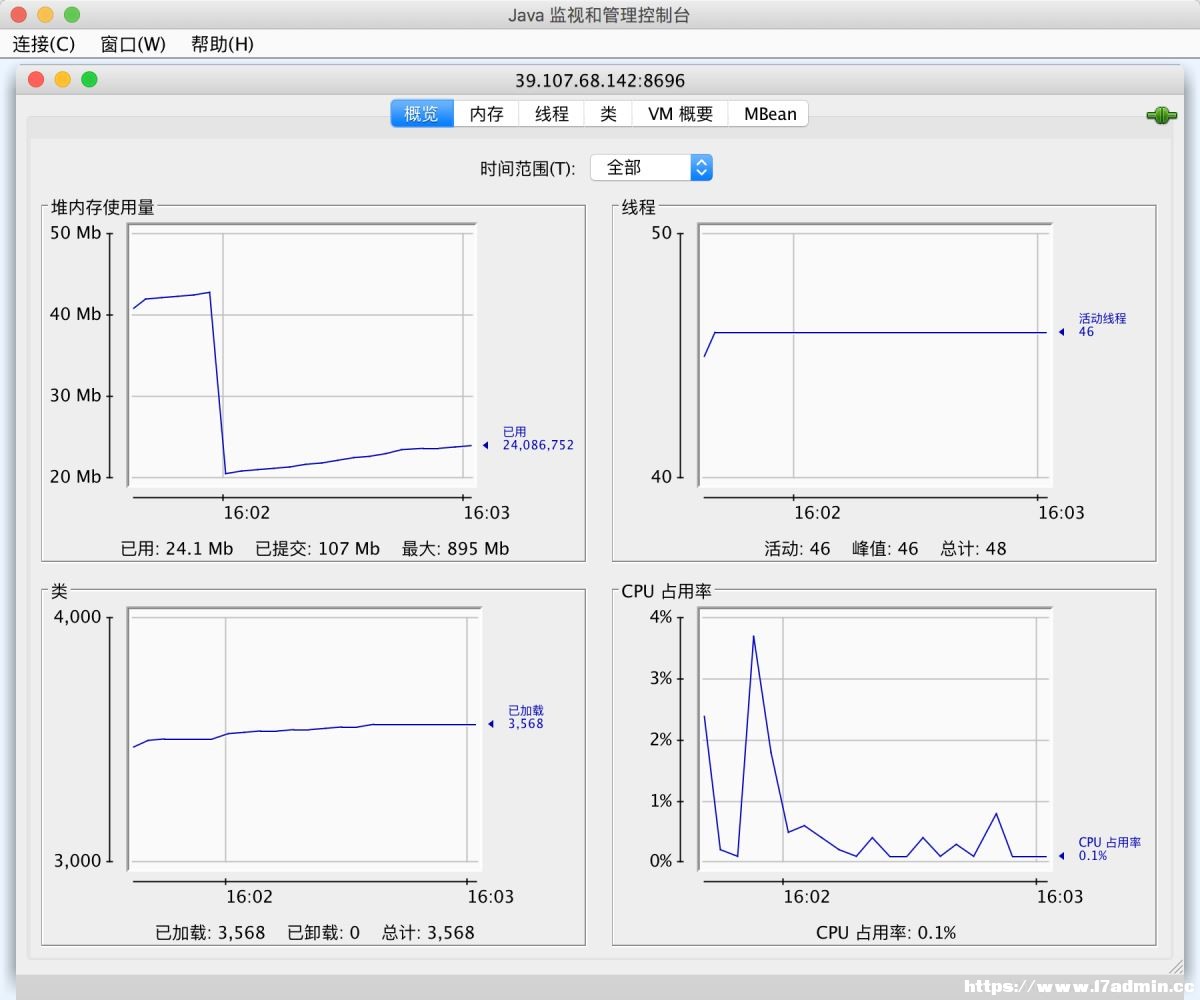Switch to the 内存 tab
This screenshot has height=1000, width=1200.
tap(486, 114)
